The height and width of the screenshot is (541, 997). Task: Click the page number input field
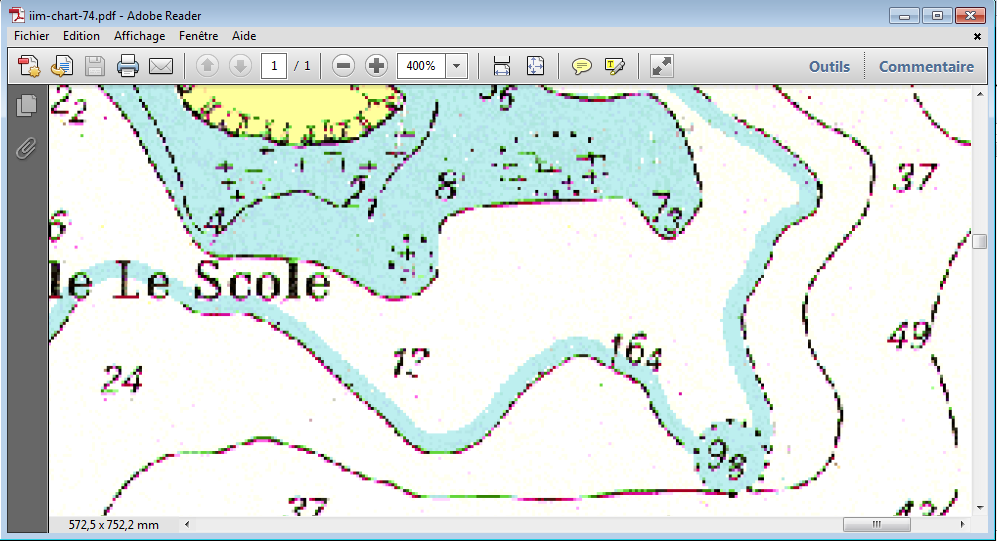pos(274,67)
